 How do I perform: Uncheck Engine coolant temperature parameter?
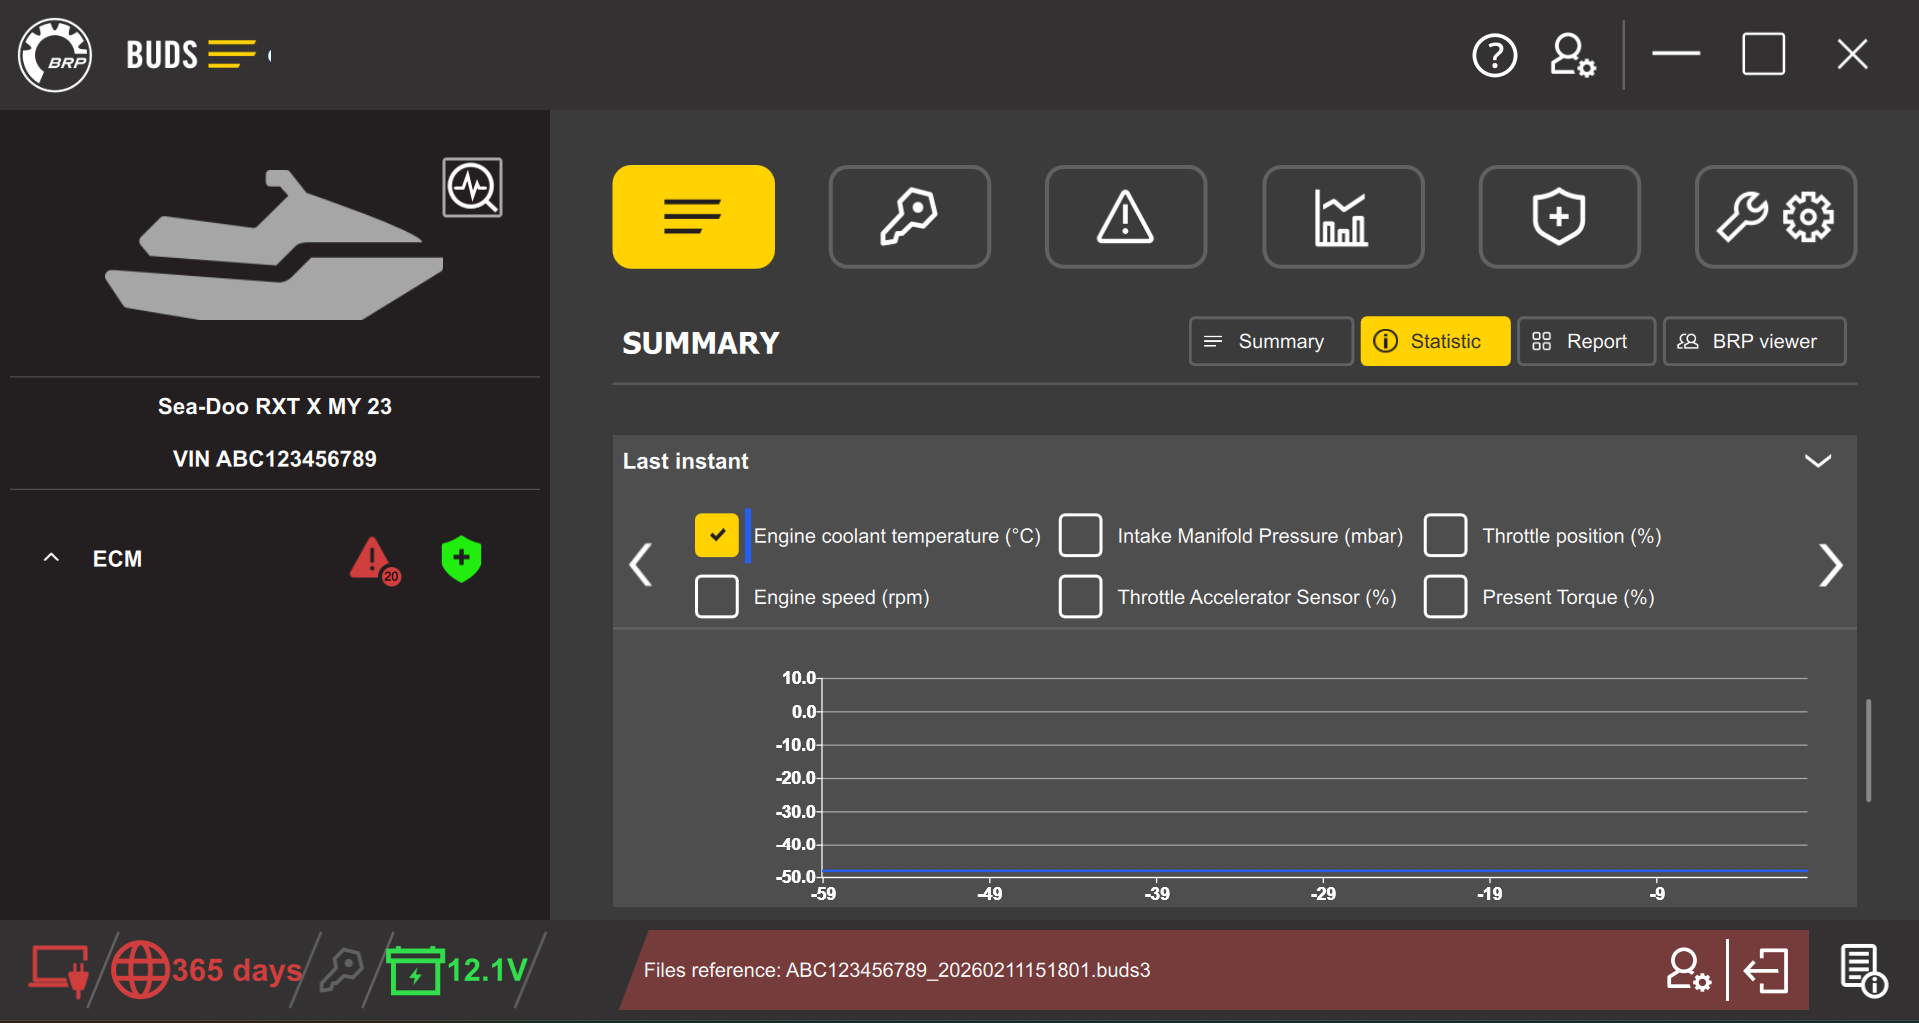(x=716, y=535)
